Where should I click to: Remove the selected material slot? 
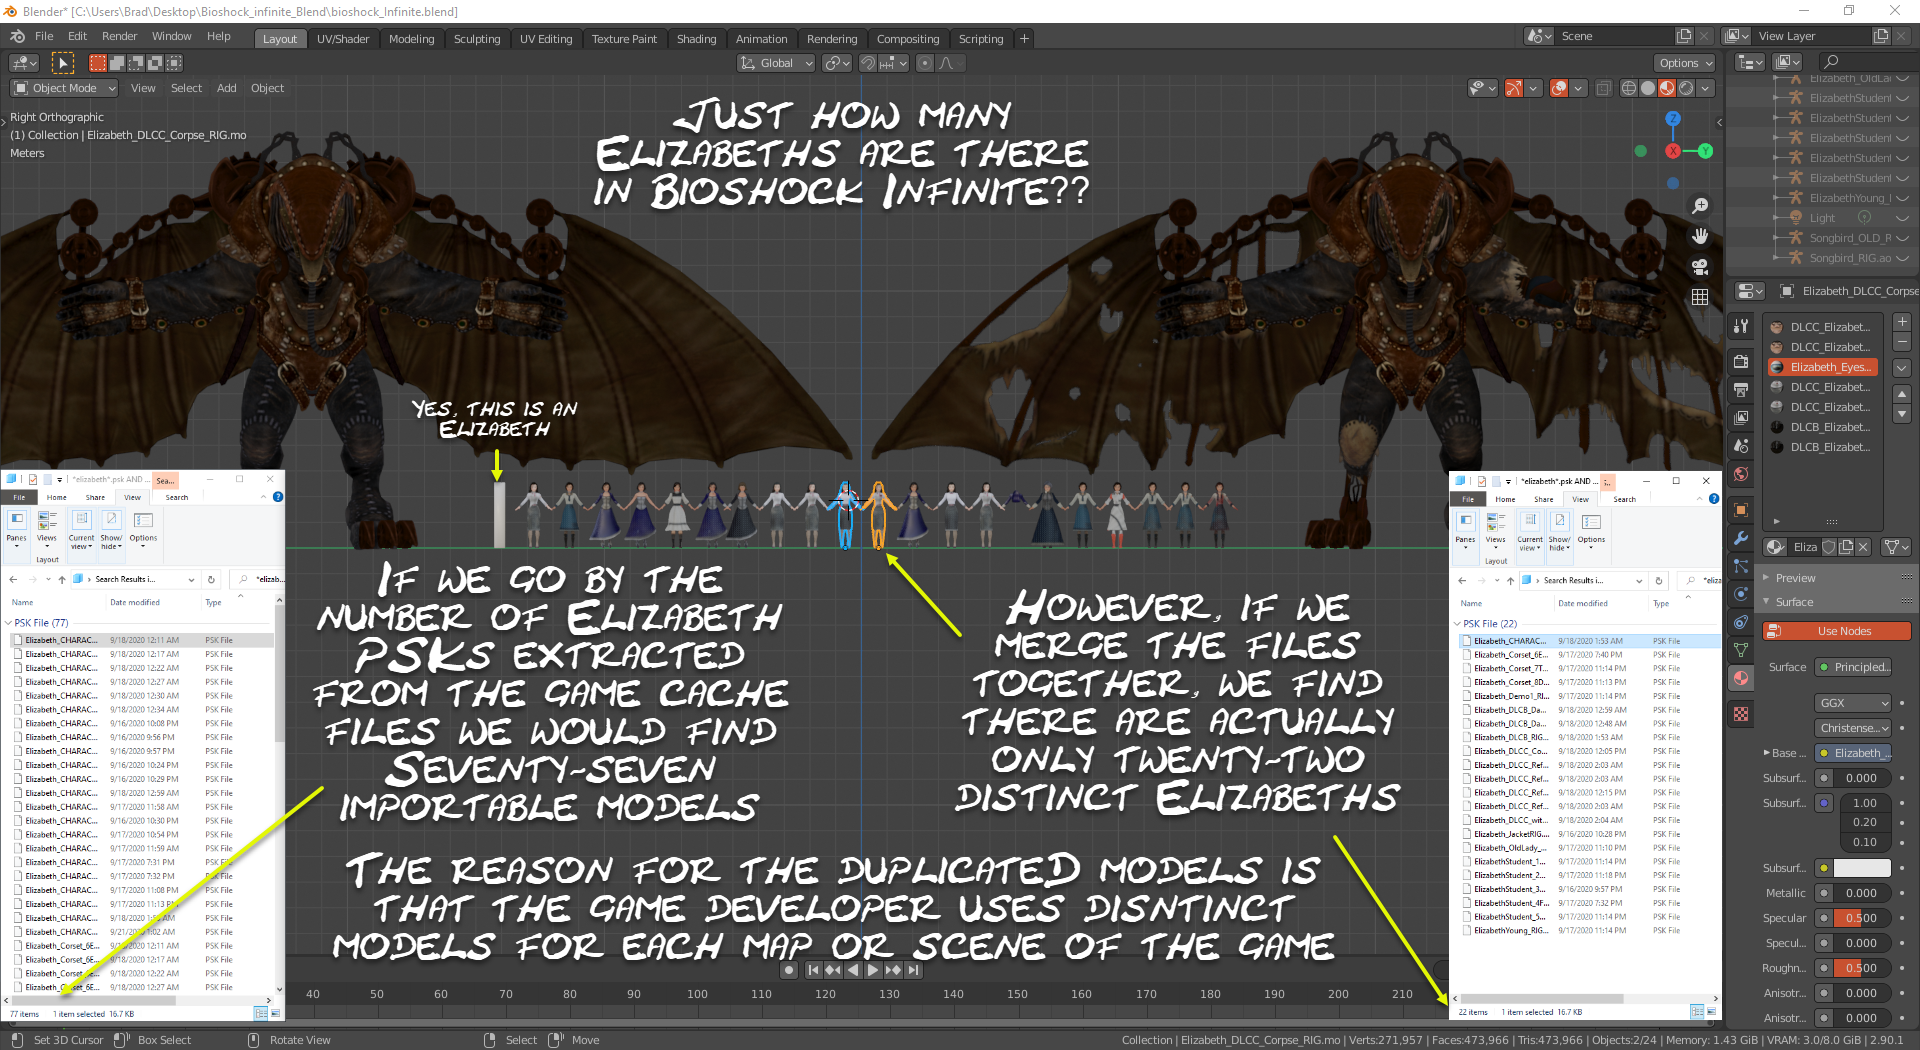(x=1902, y=343)
